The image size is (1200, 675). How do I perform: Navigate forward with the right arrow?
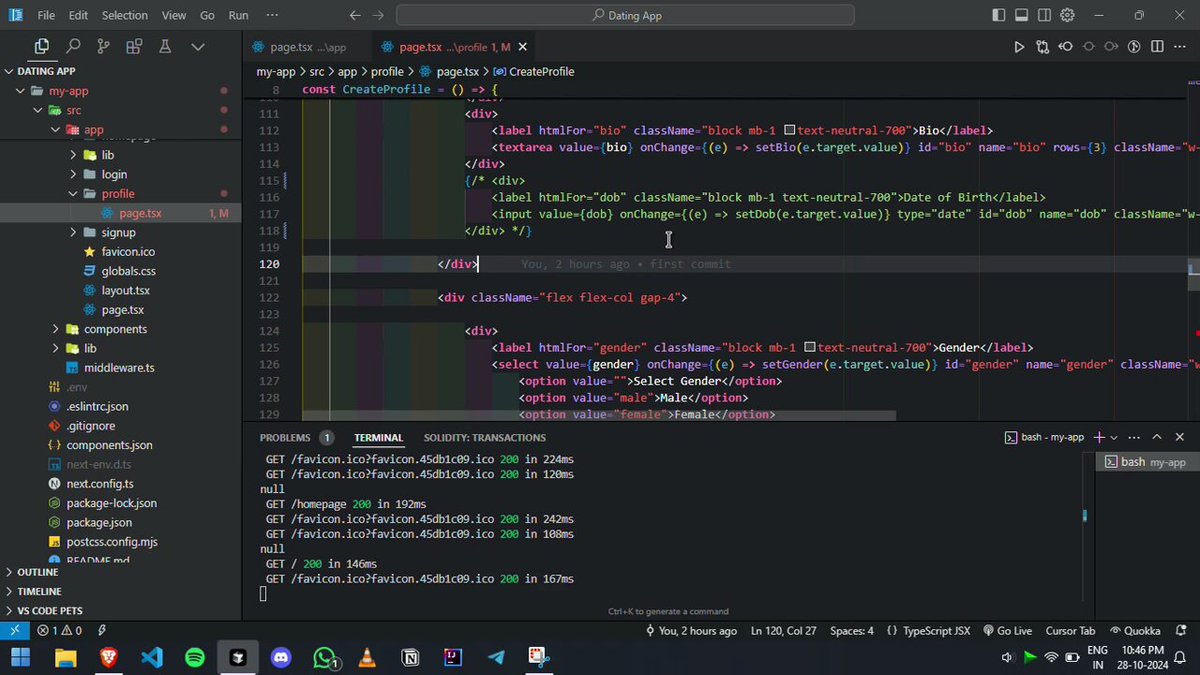tap(377, 15)
